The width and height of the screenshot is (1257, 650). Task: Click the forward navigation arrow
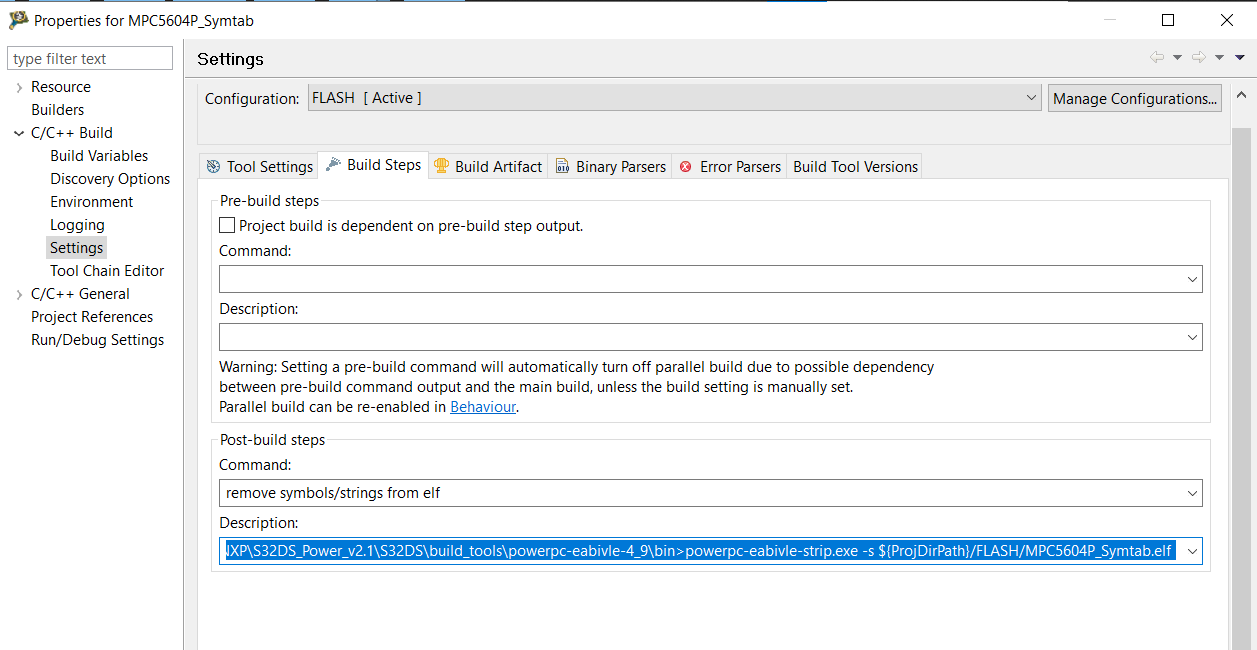pyautogui.click(x=1198, y=58)
